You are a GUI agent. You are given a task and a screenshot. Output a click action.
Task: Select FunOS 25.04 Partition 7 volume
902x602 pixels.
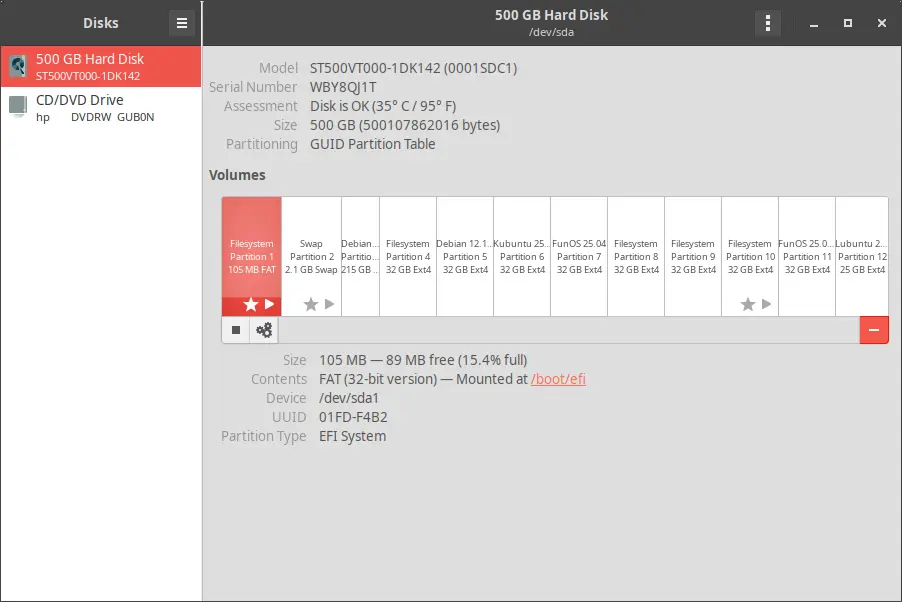(x=579, y=256)
